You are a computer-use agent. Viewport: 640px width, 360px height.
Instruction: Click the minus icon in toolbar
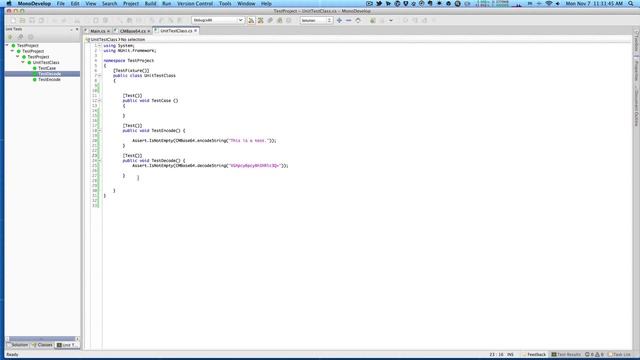click(x=349, y=20)
